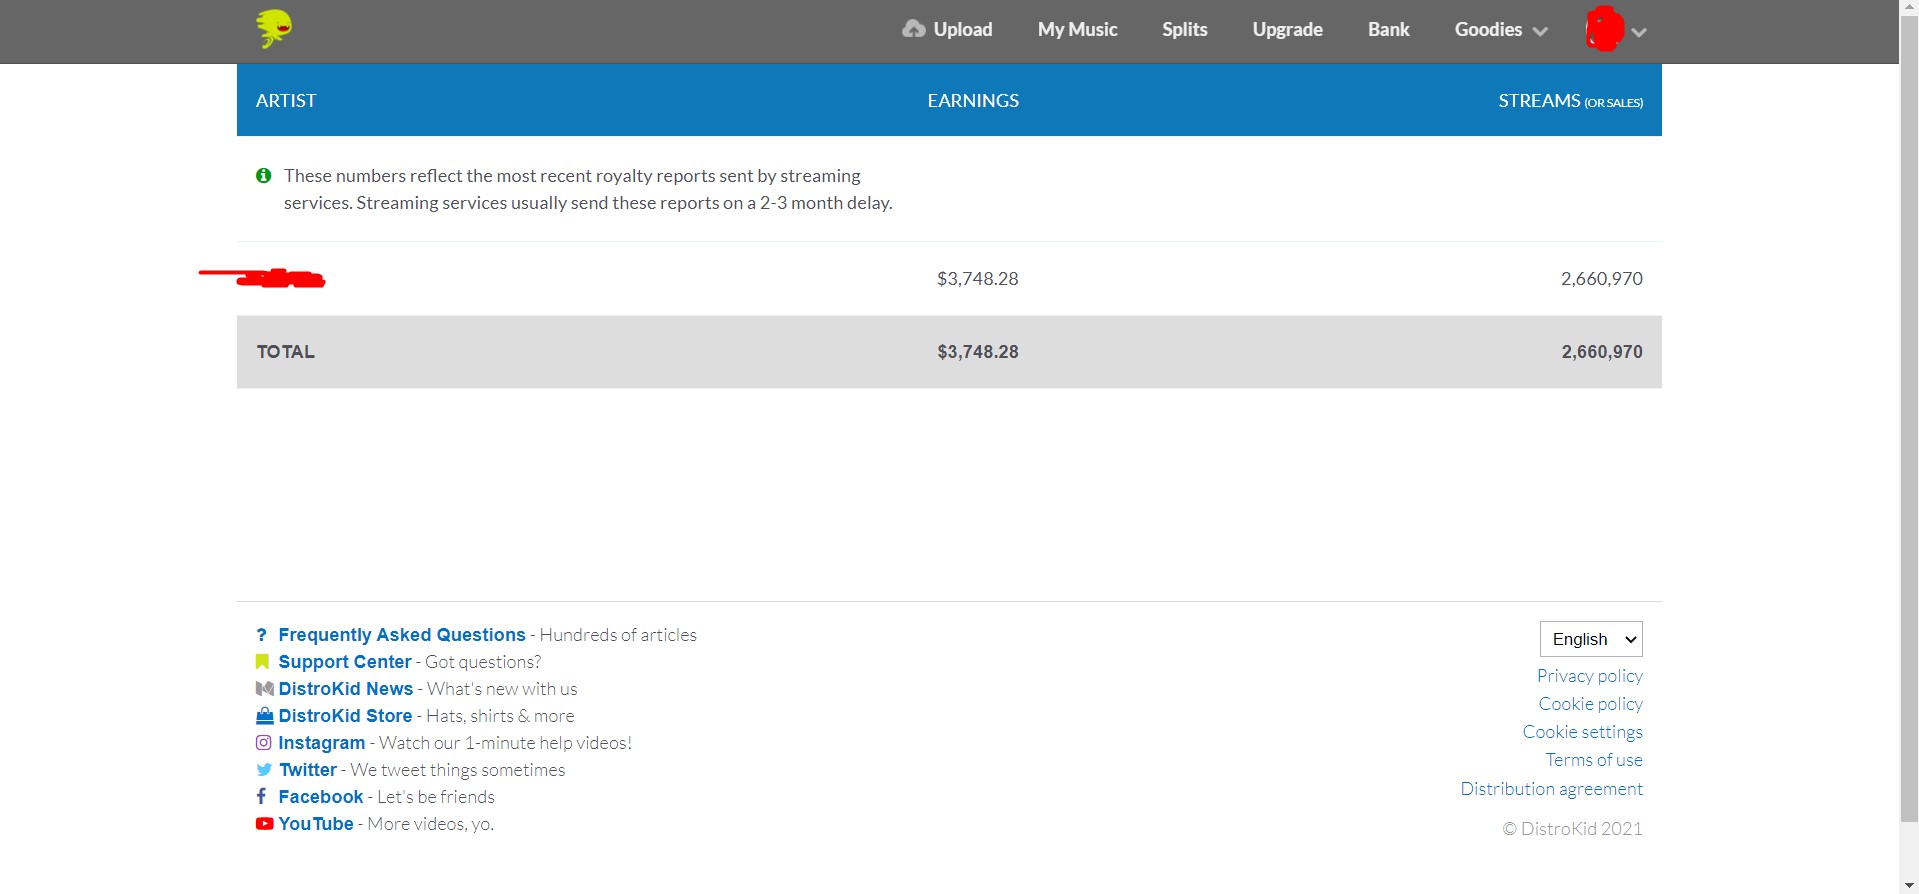
Task: Open Cookie settings
Action: click(x=1583, y=732)
